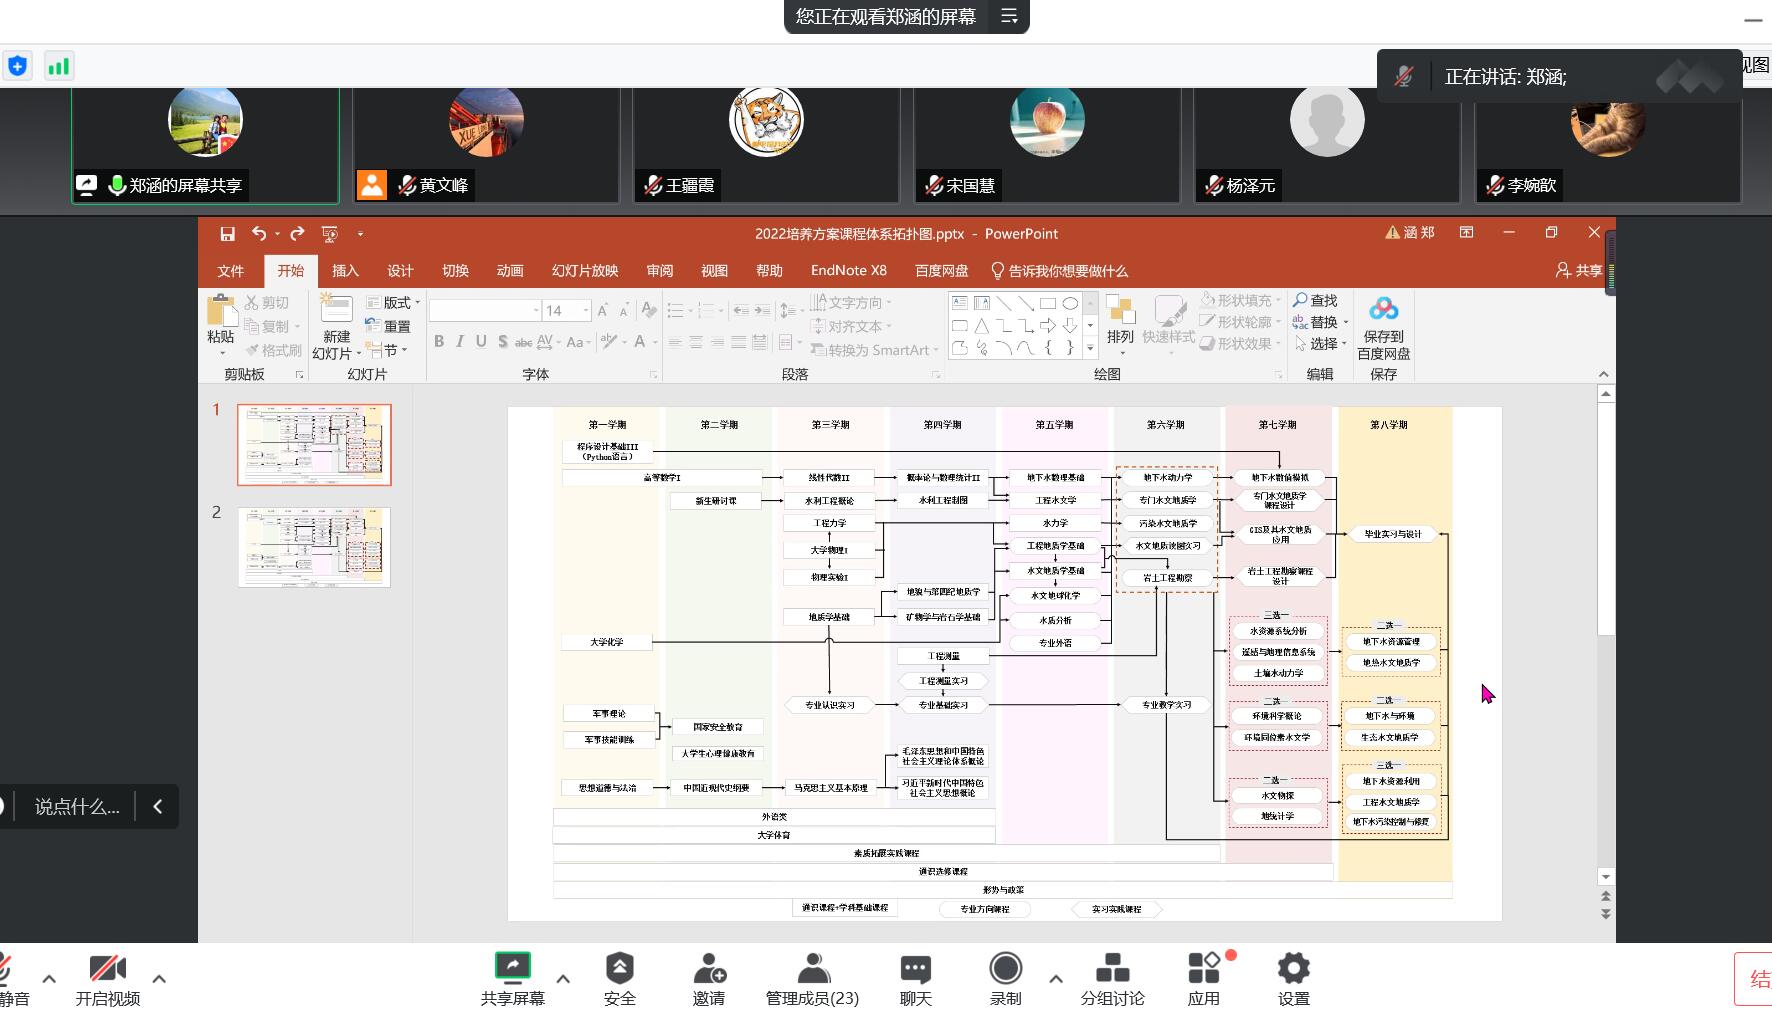This screenshot has width=1772, height=1014.
Task: Toggle the Start Video camera button
Action: 107,968
